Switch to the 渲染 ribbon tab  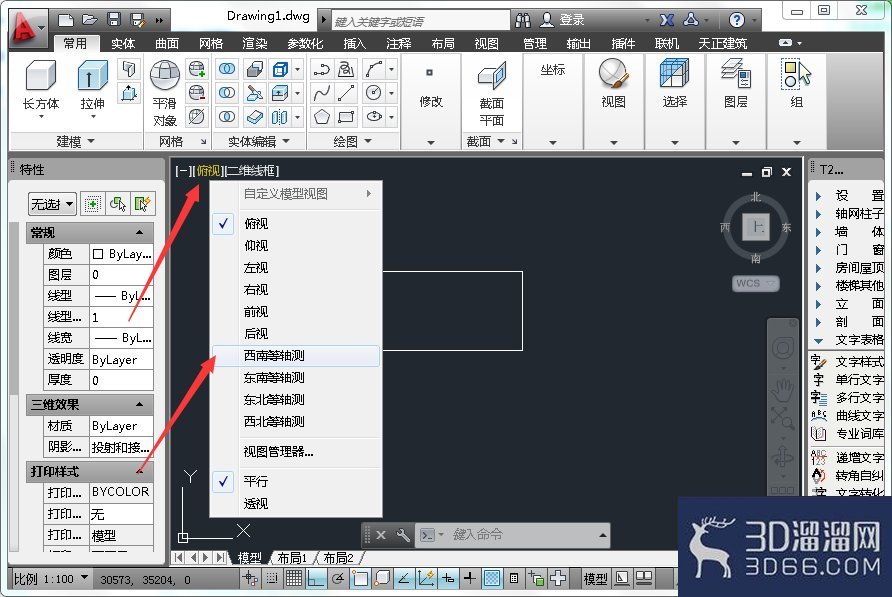pyautogui.click(x=255, y=44)
